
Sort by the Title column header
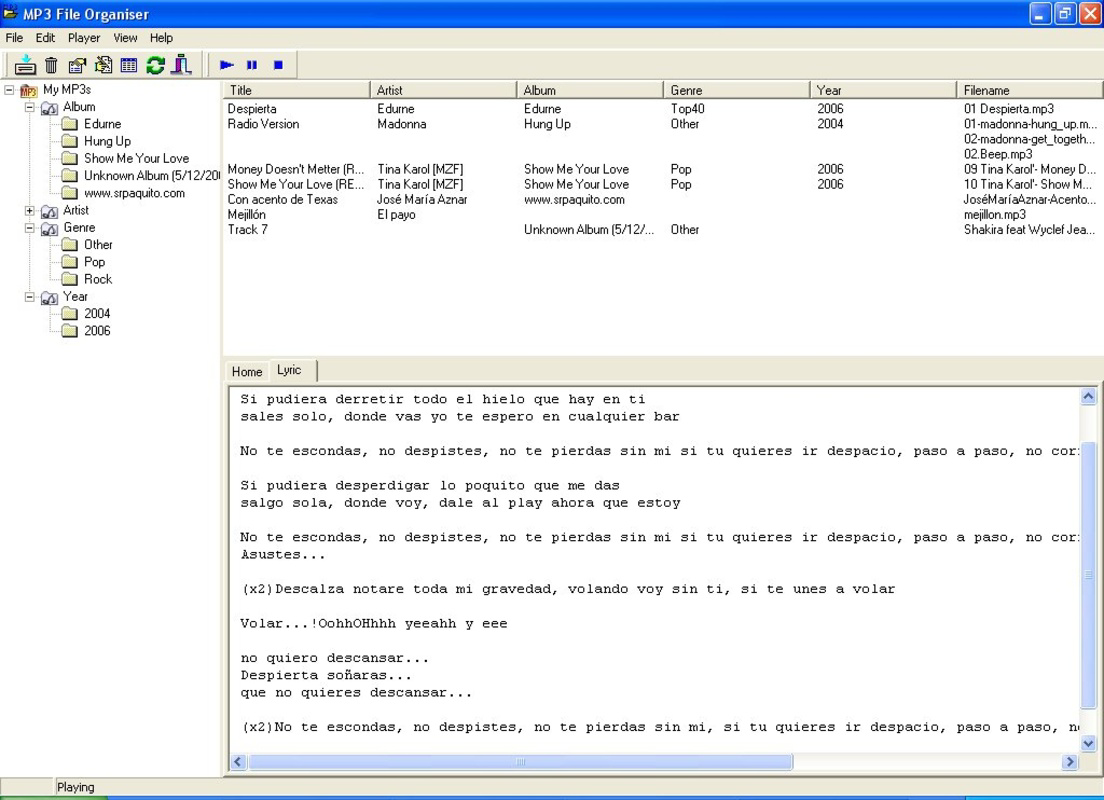296,90
